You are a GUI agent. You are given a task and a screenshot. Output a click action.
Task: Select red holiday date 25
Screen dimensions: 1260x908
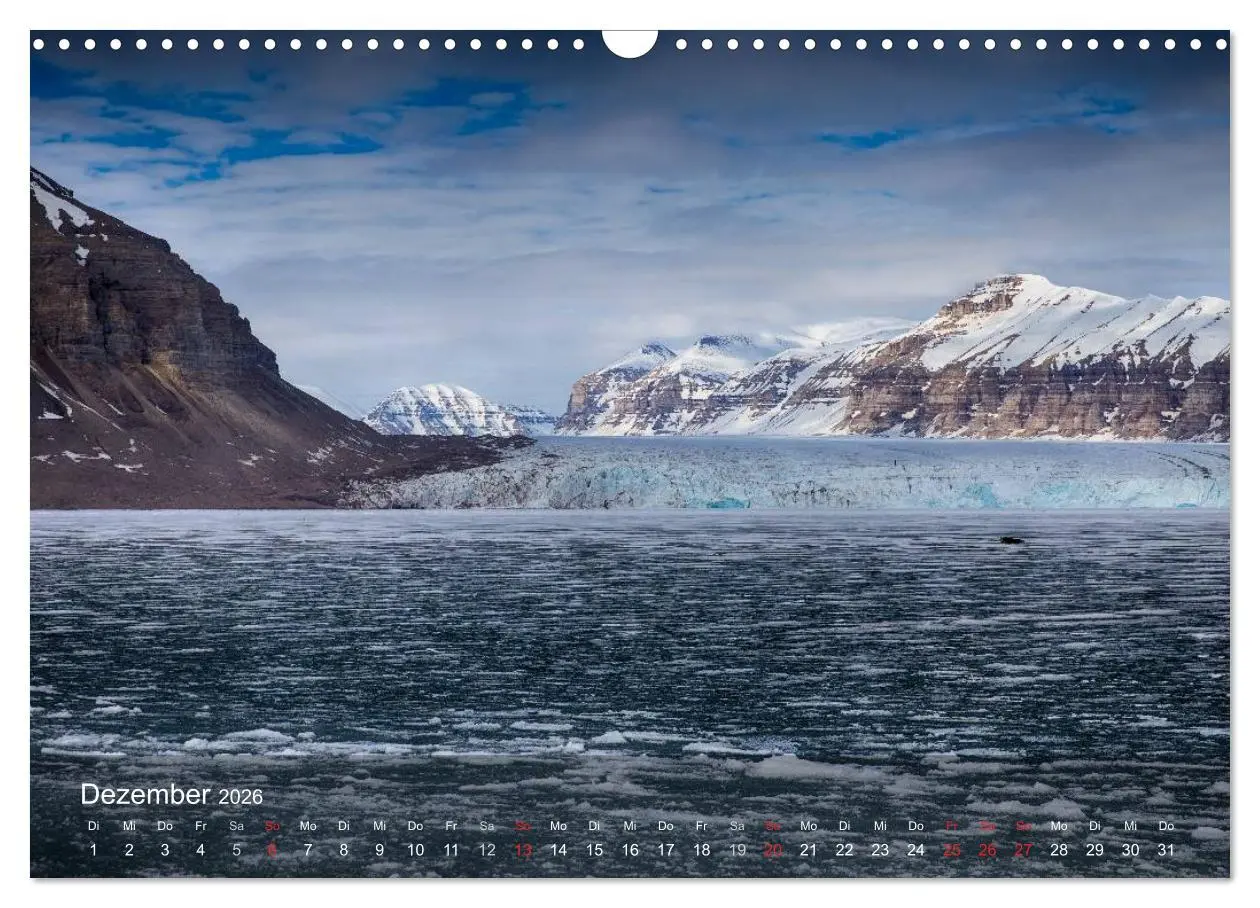point(952,850)
